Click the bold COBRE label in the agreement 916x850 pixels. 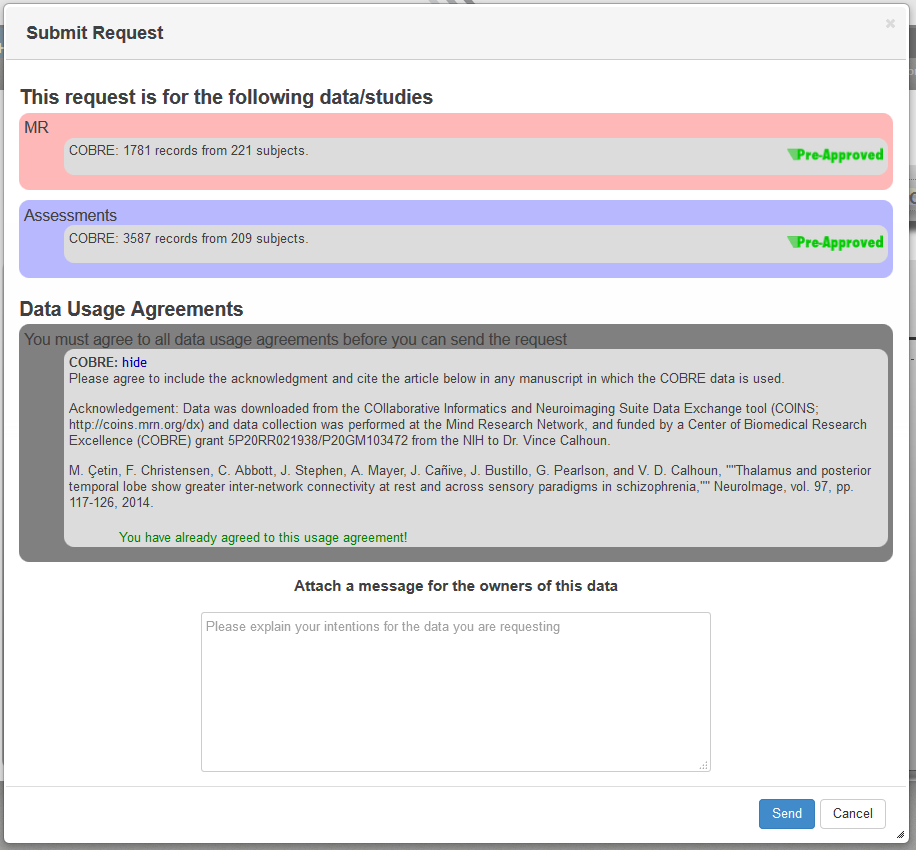95,362
